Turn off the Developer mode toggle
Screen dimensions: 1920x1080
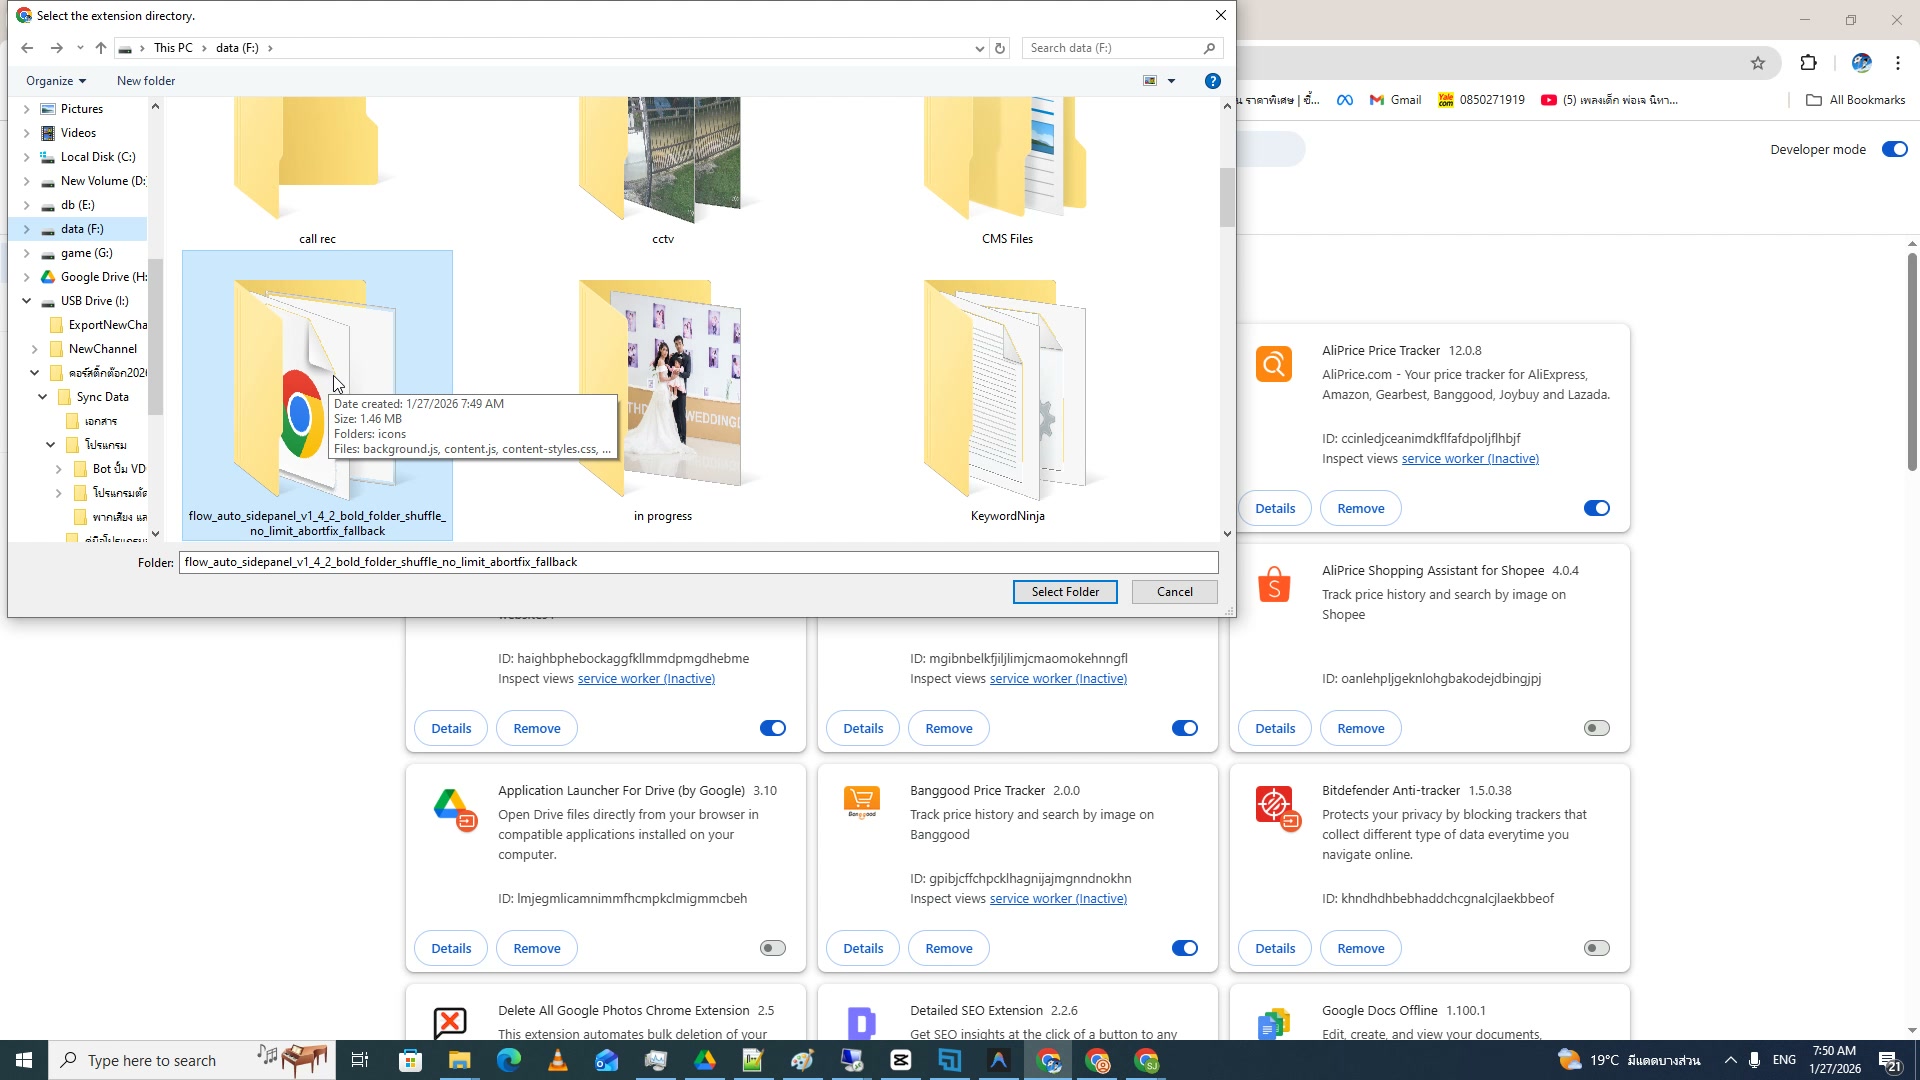pyautogui.click(x=1895, y=149)
